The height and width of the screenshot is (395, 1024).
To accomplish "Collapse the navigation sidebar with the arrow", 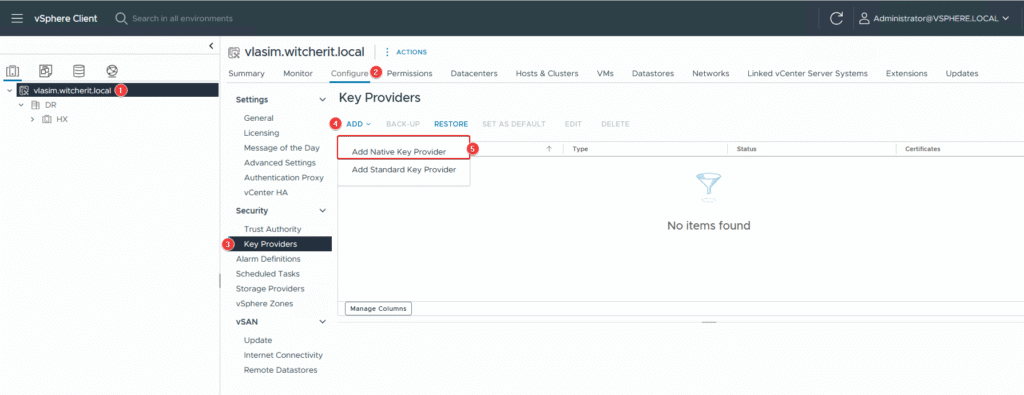I will [211, 45].
